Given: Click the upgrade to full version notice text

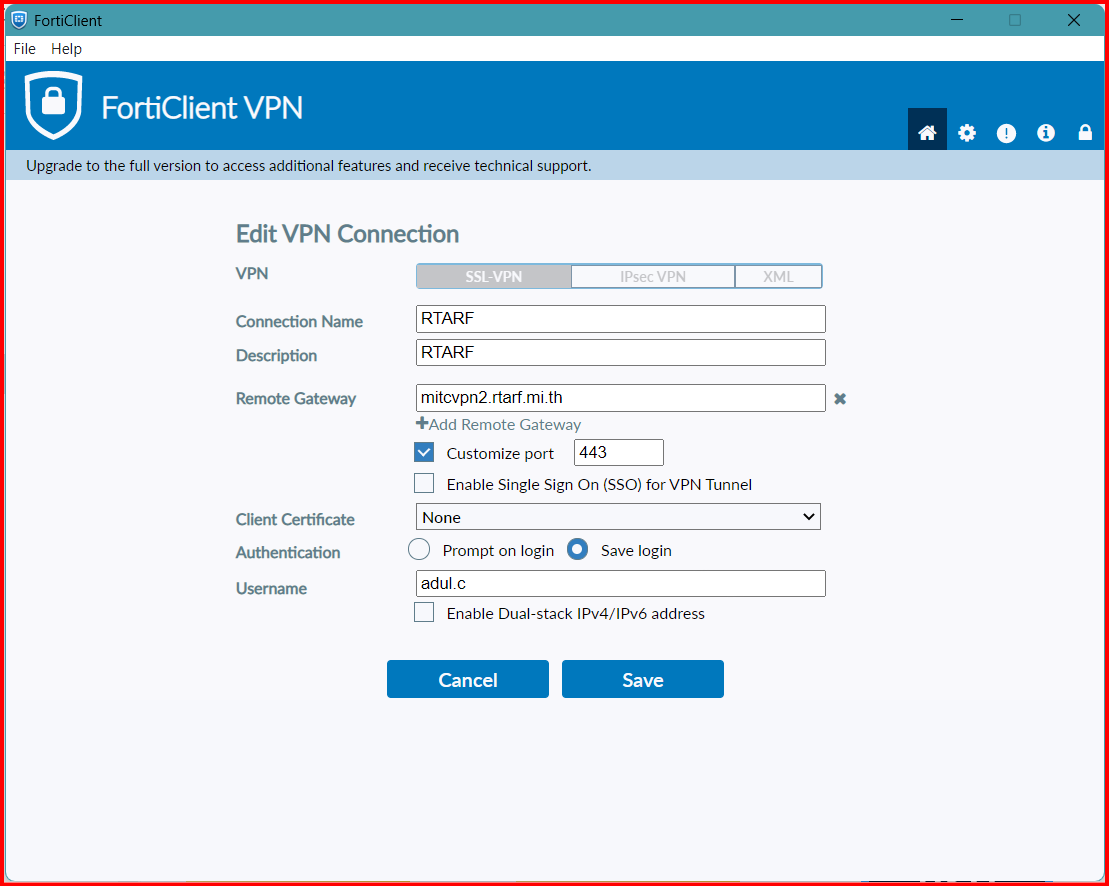Looking at the screenshot, I should (x=308, y=166).
